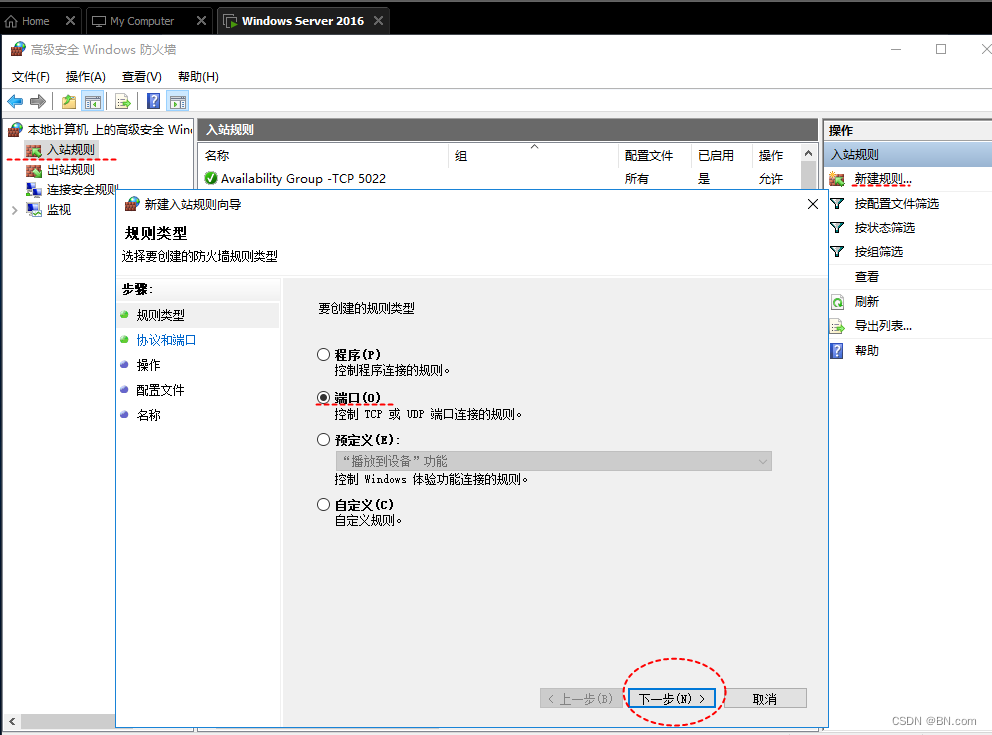Click the 入站规则 icon in tree

[x=34, y=150]
